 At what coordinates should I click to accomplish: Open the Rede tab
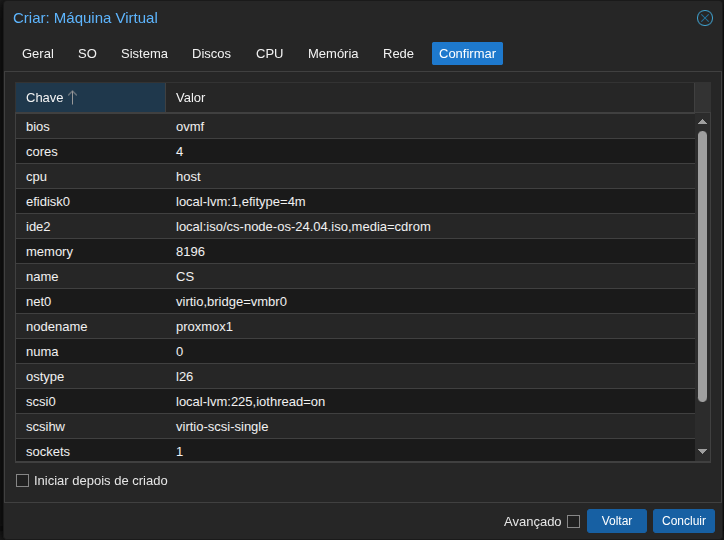398,54
